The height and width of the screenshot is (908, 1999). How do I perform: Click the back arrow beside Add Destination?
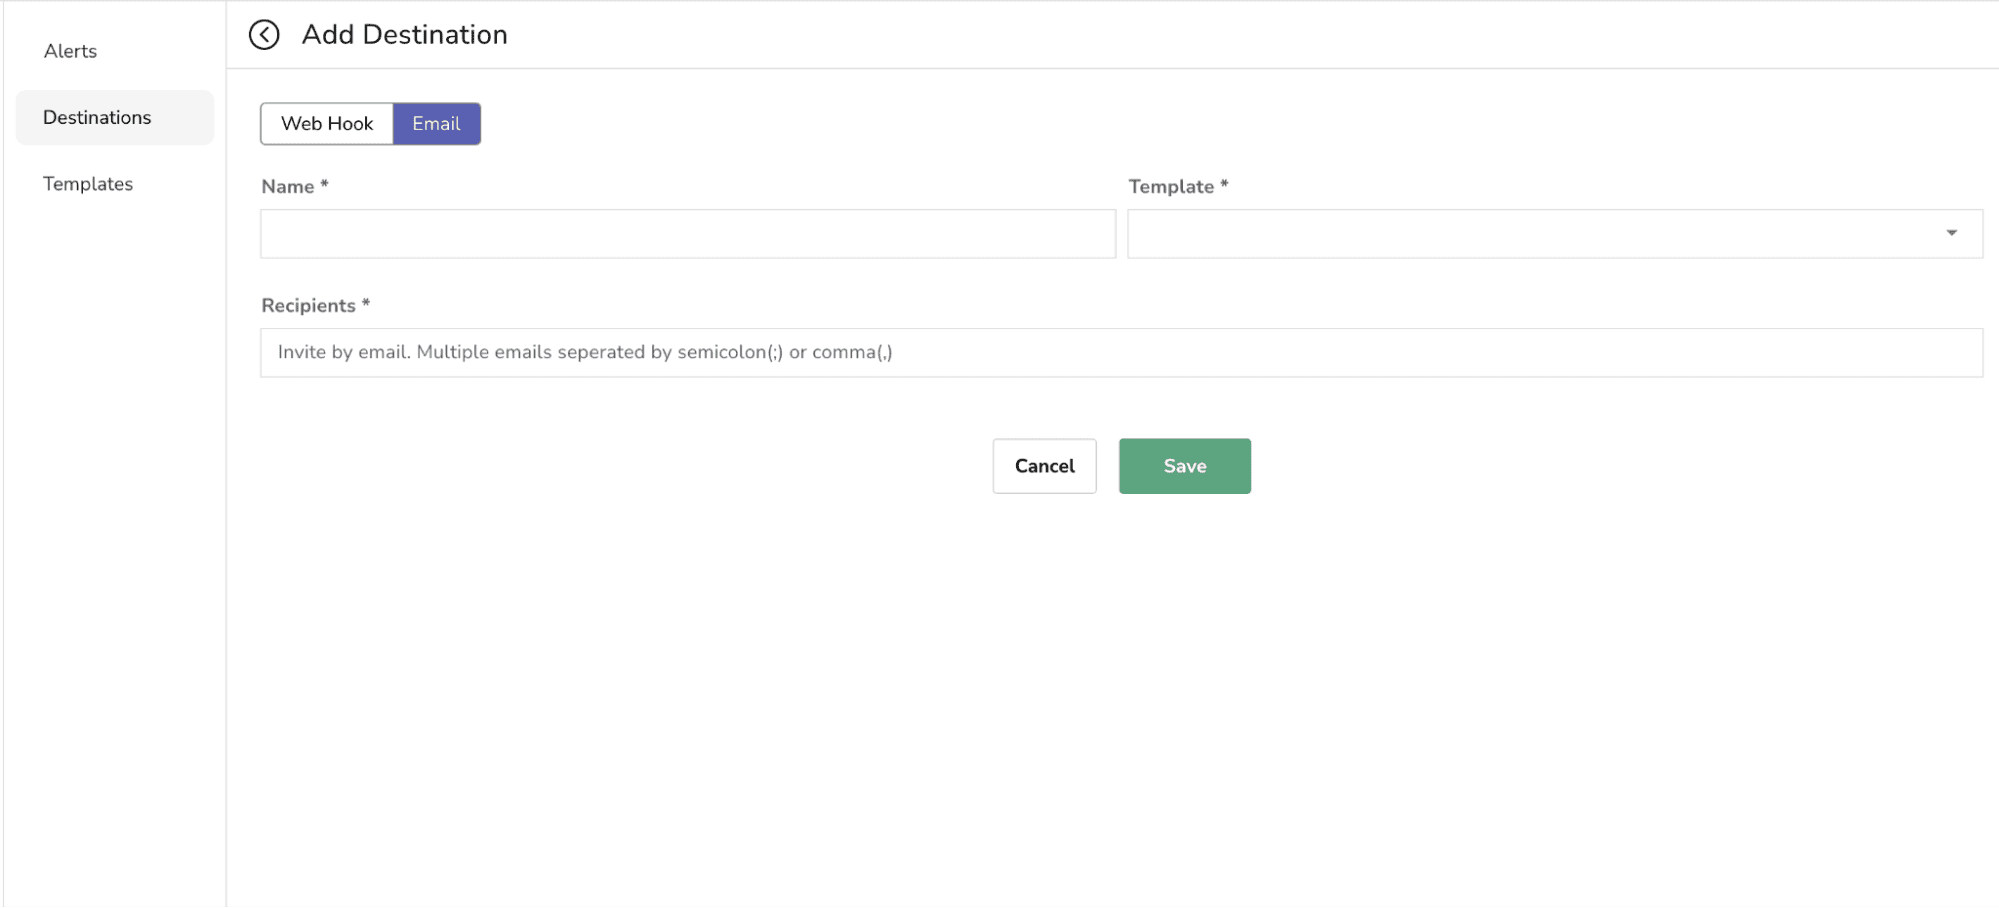pos(264,35)
